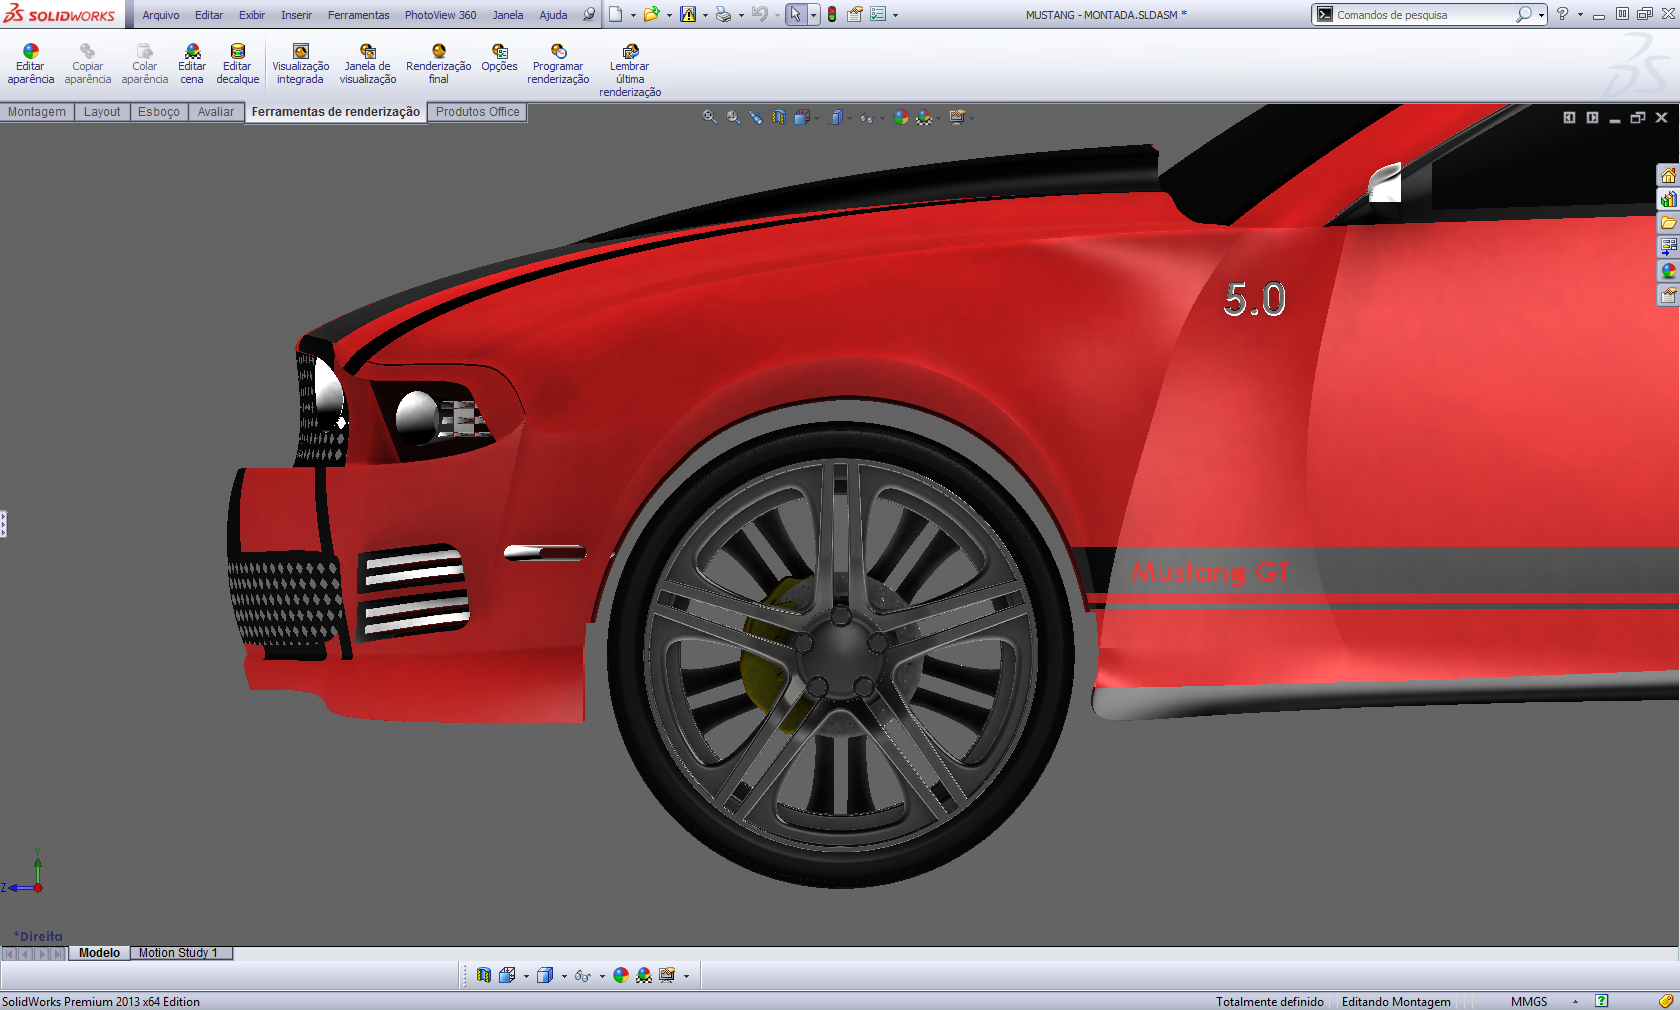1680x1010 pixels.
Task: Expand the Open dropdown arrow
Action: pyautogui.click(x=669, y=15)
